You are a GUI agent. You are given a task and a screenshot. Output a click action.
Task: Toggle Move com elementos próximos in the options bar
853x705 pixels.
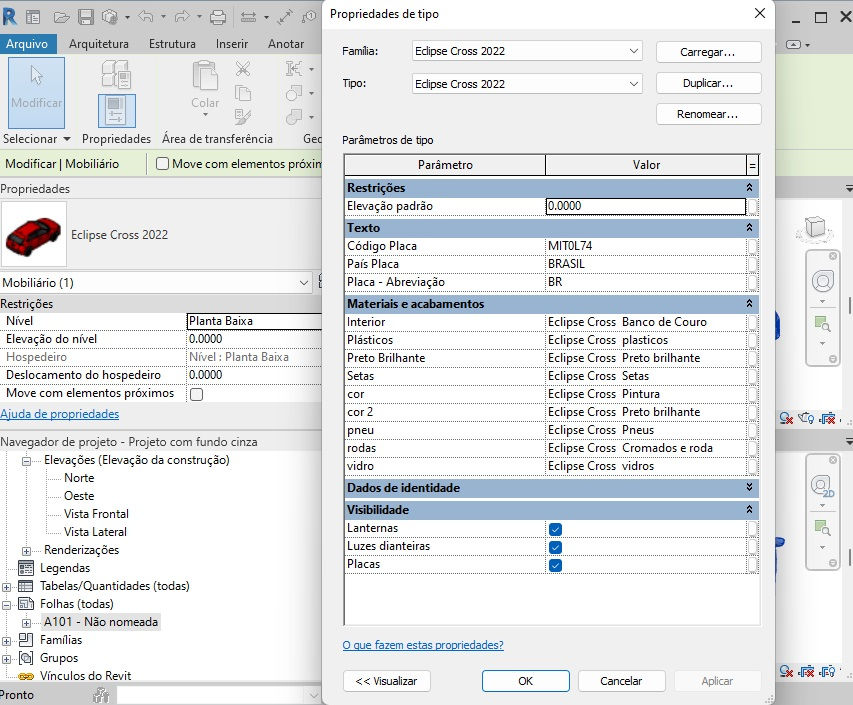163,164
